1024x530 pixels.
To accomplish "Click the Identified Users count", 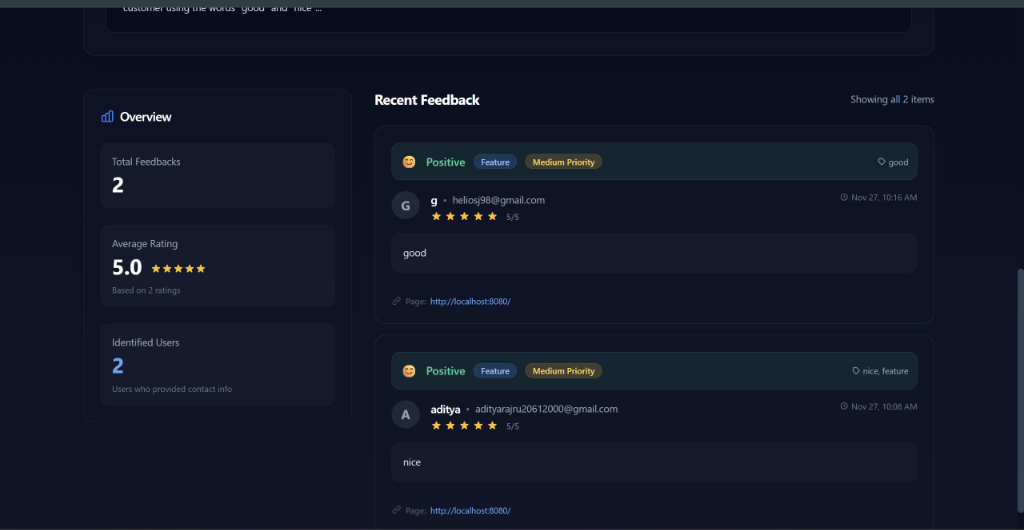I will tap(118, 366).
